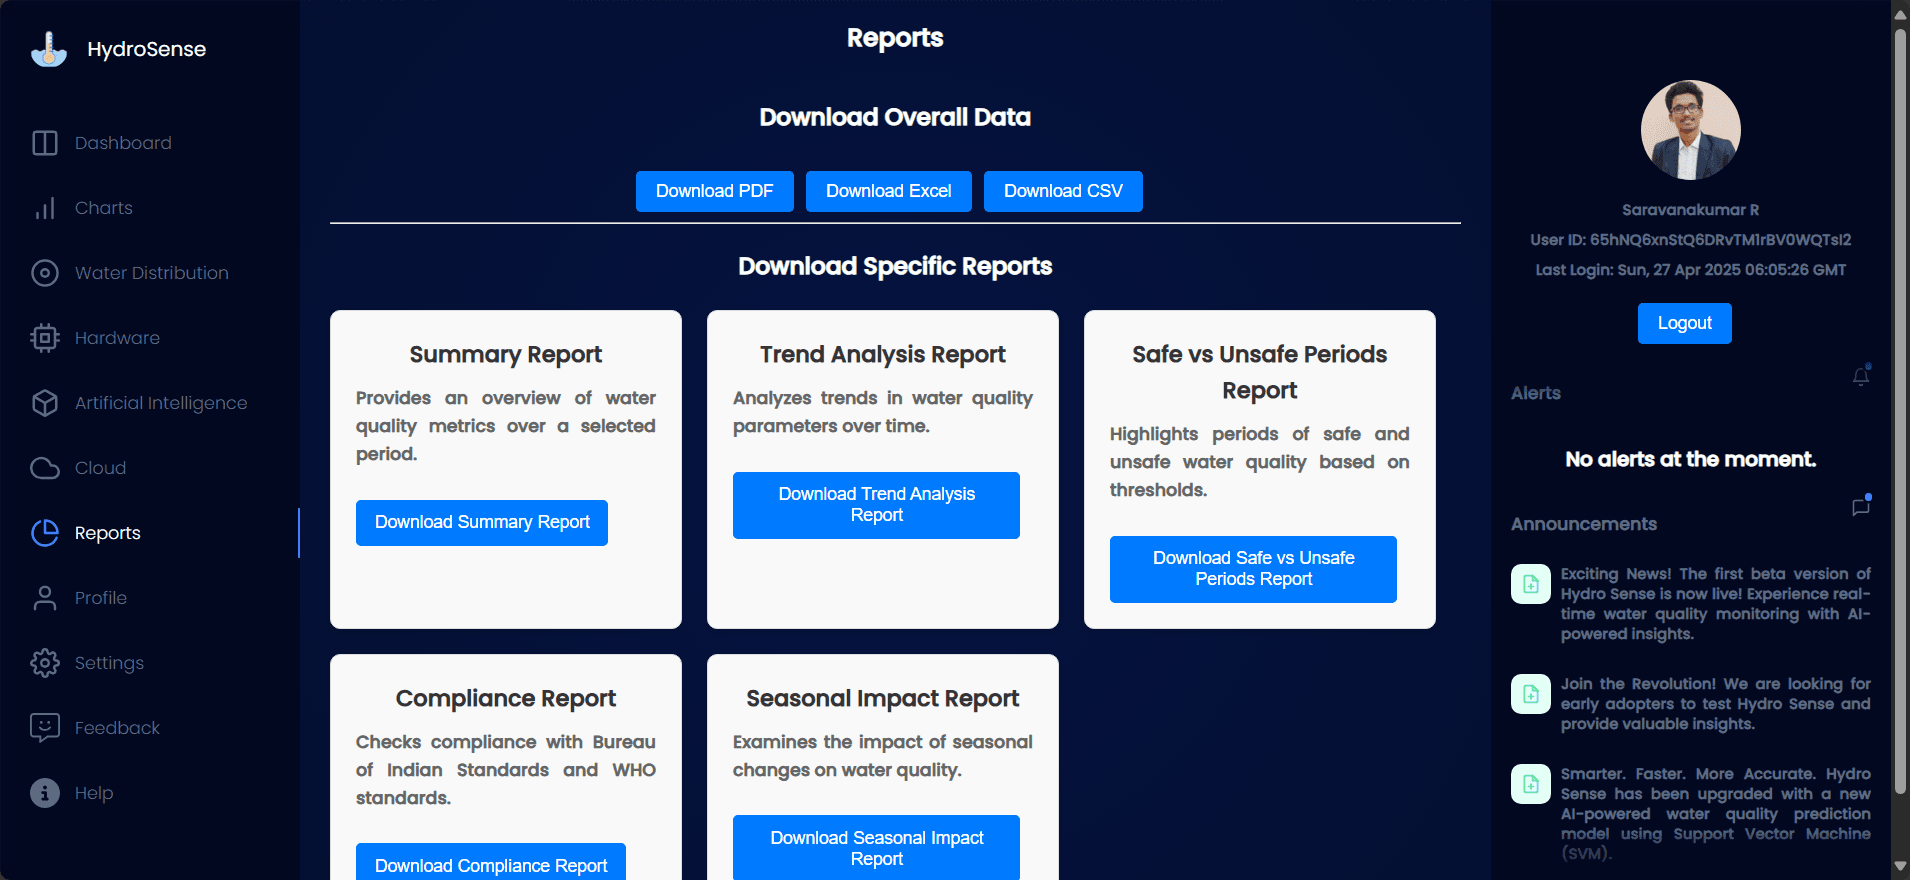Image resolution: width=1910 pixels, height=880 pixels.
Task: Click the Feedback smiley chat icon
Action: pyautogui.click(x=45, y=728)
